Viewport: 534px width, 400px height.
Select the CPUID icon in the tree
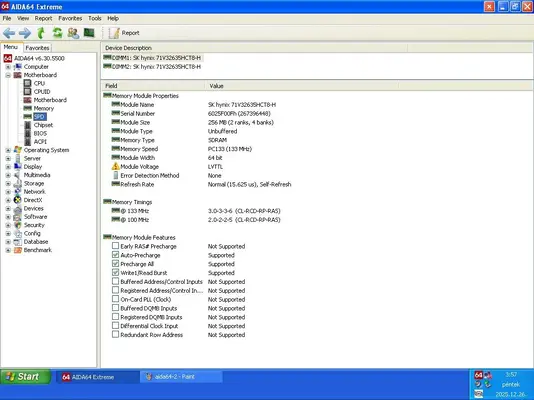click(28, 92)
